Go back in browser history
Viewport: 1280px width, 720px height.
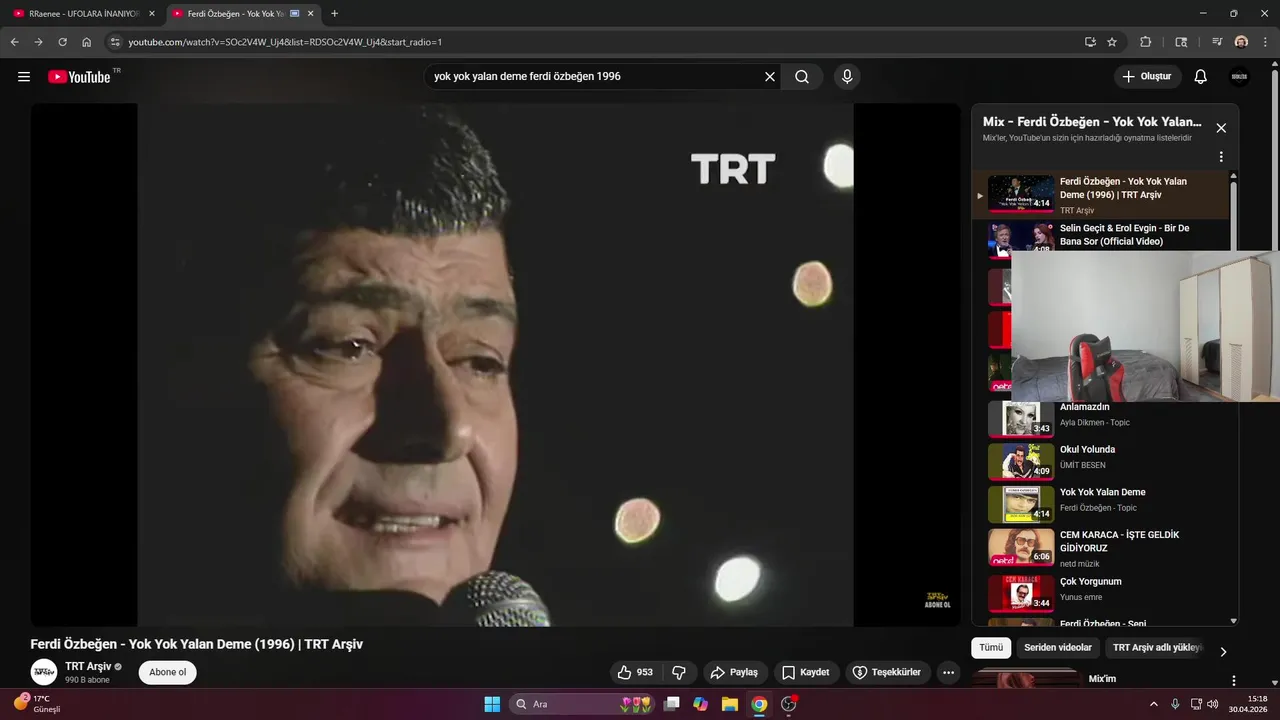pyautogui.click(x=14, y=42)
